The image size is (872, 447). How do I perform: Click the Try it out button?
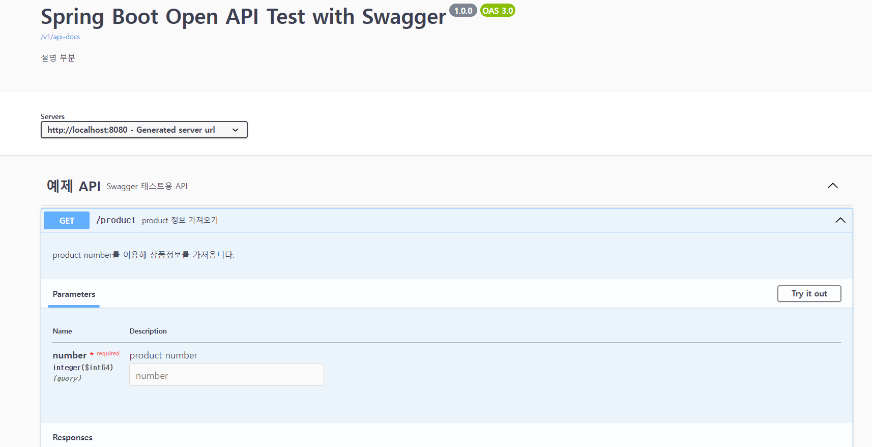(x=809, y=294)
